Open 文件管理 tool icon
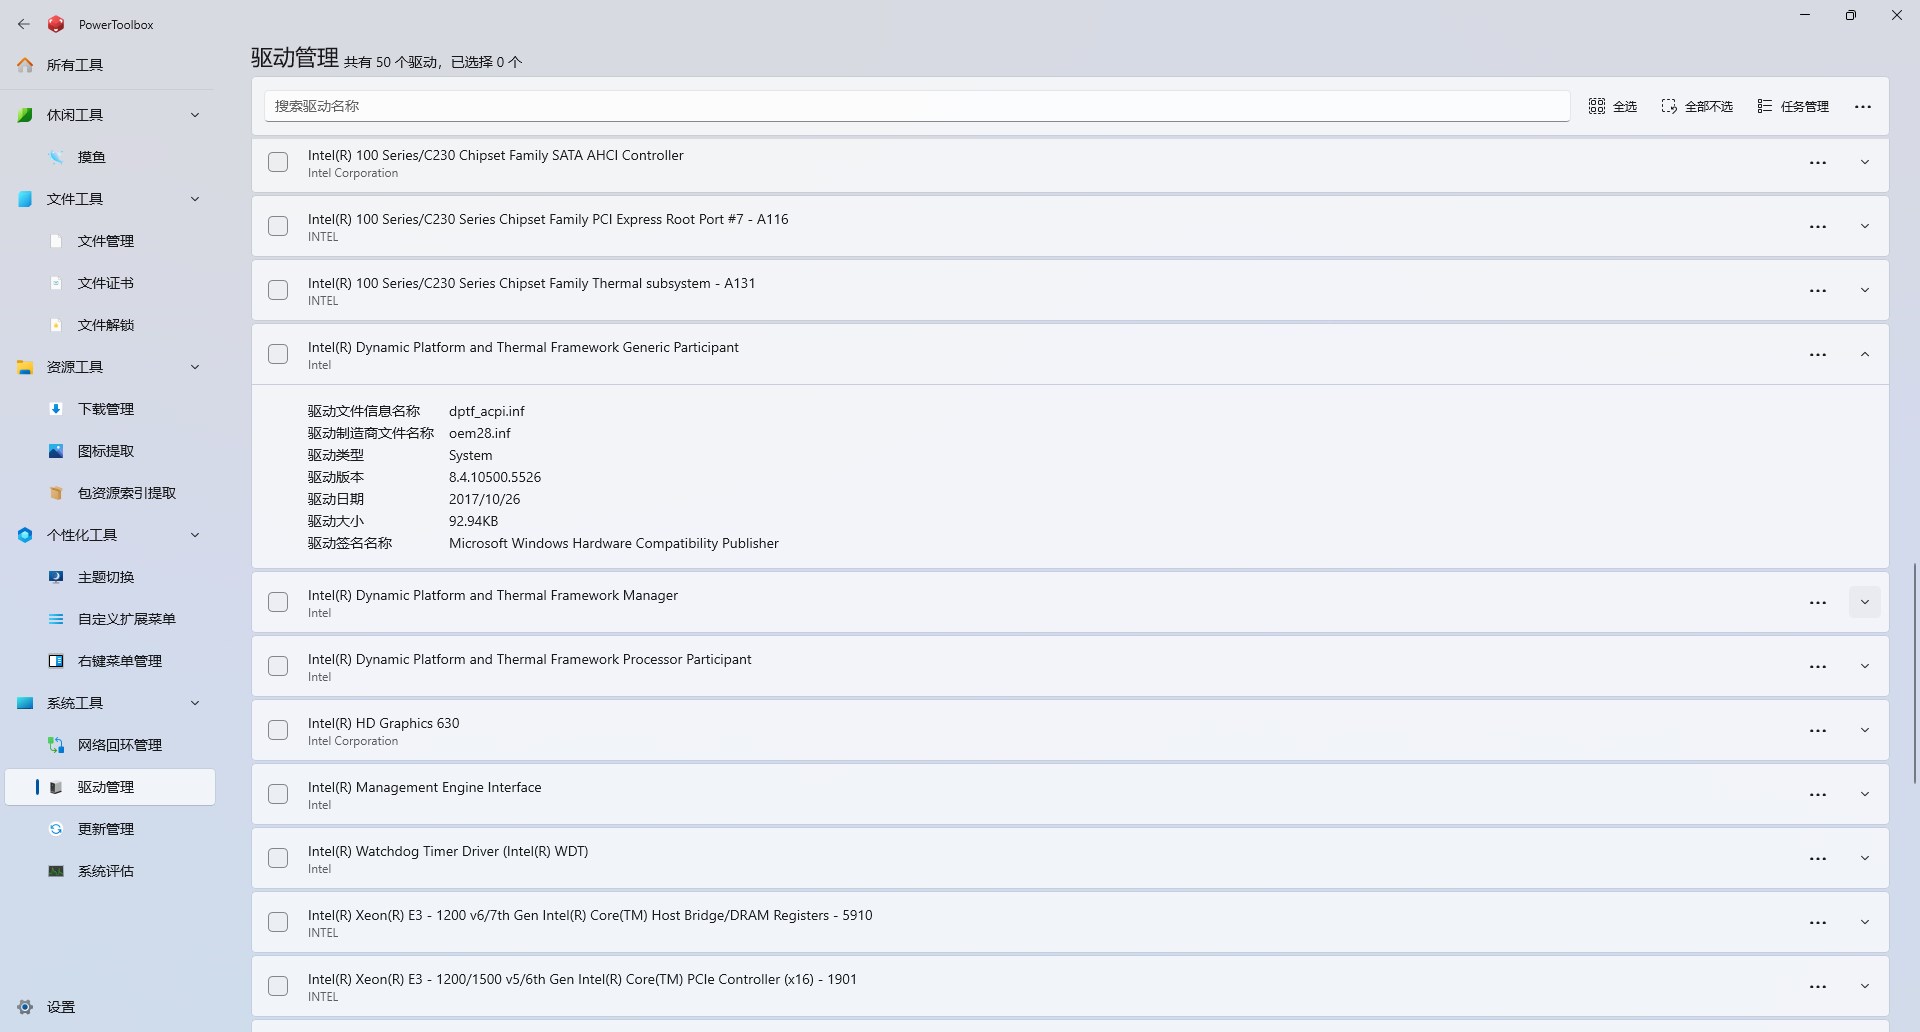1920x1032 pixels. [56, 241]
